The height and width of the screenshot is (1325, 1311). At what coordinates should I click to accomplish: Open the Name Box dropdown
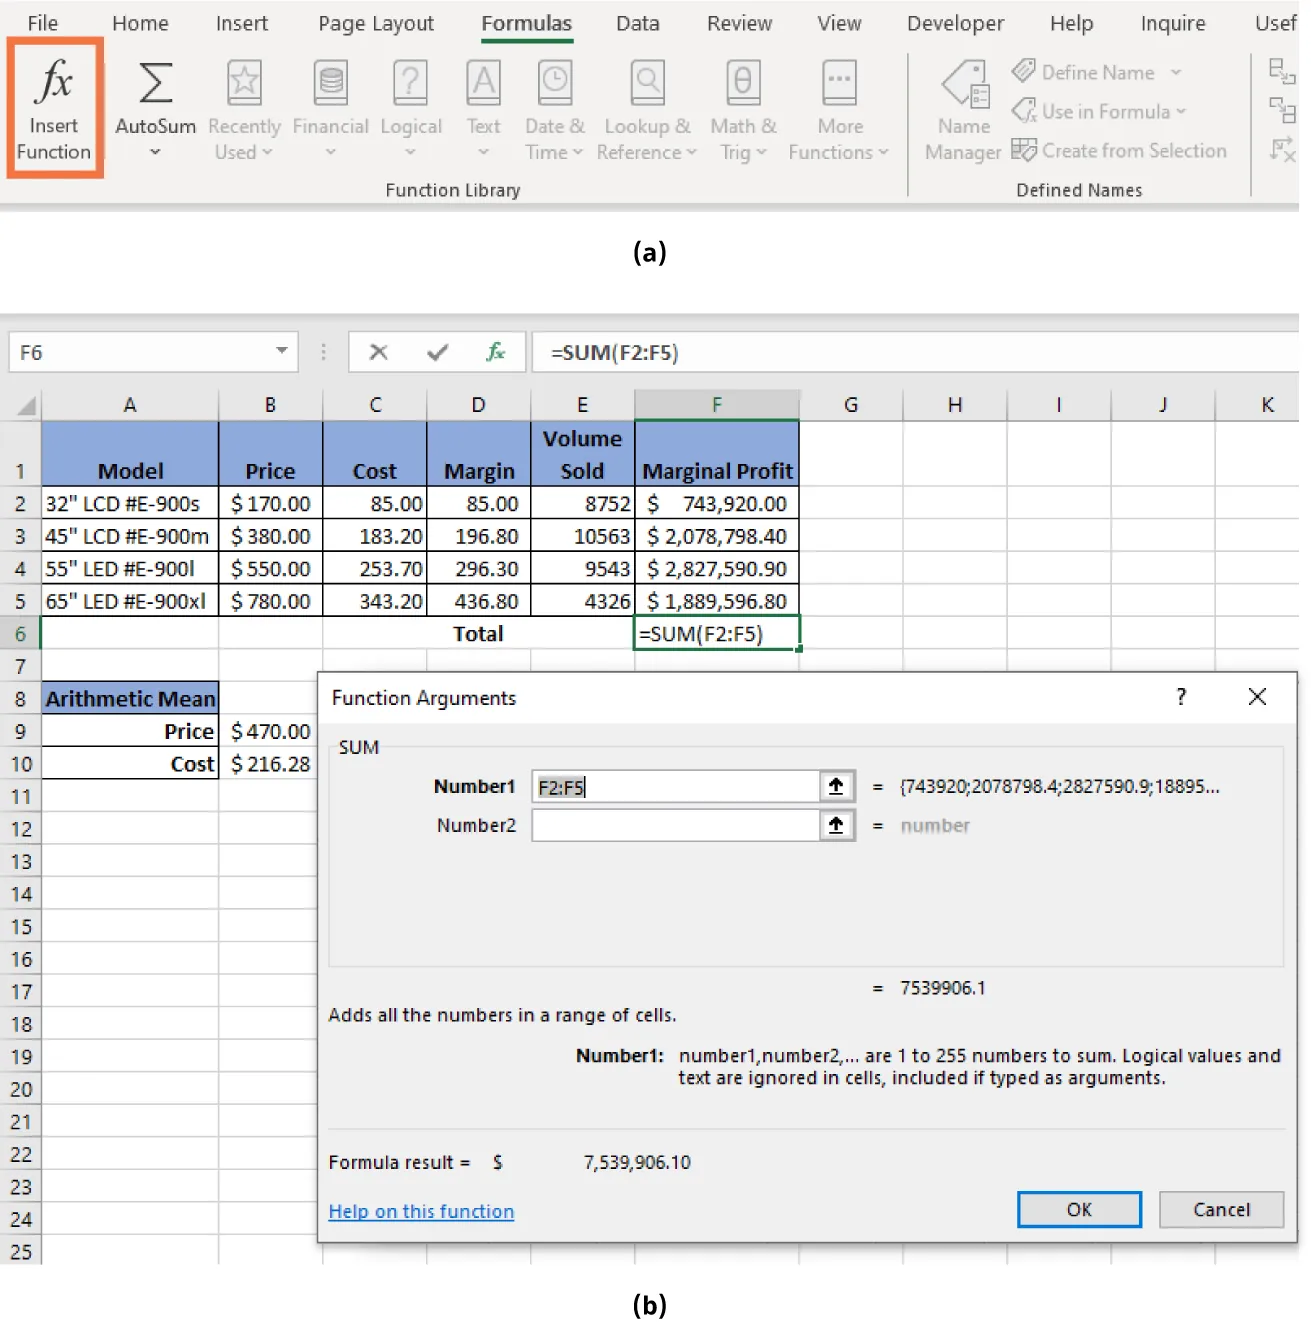pos(283,352)
